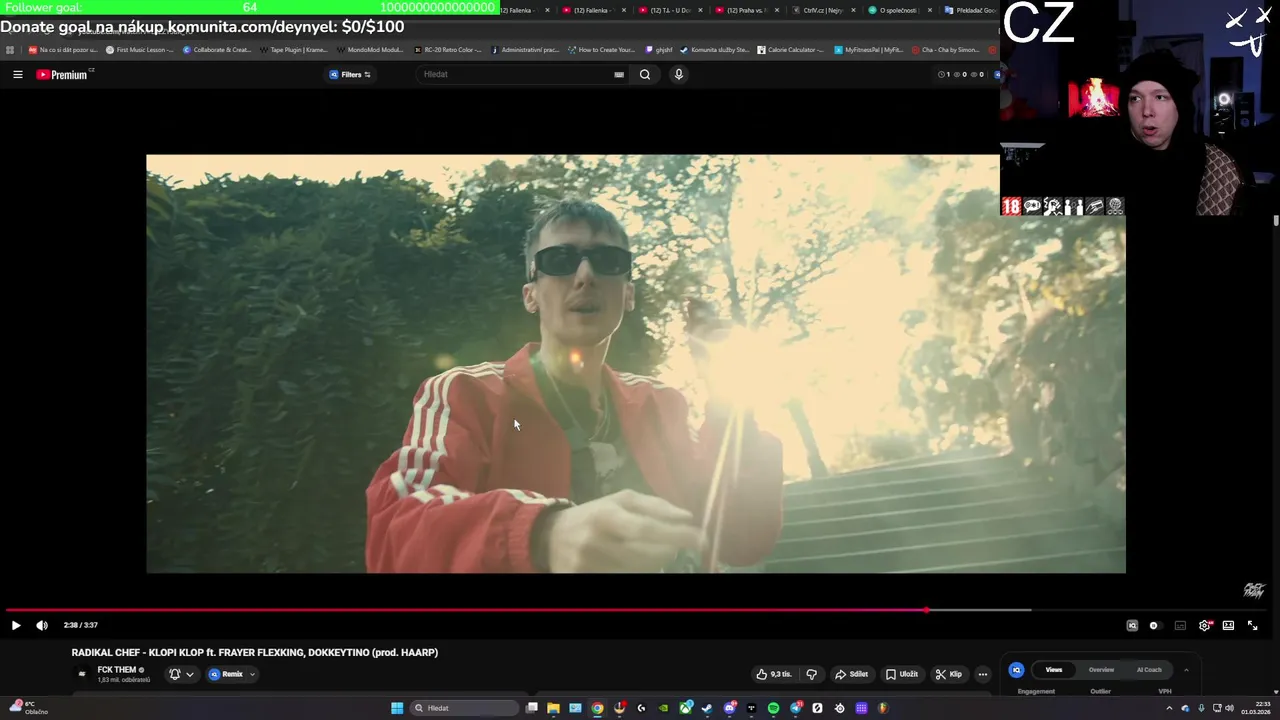Open the on-screen keyboard icon in search
The height and width of the screenshot is (720, 1280).
coord(619,74)
